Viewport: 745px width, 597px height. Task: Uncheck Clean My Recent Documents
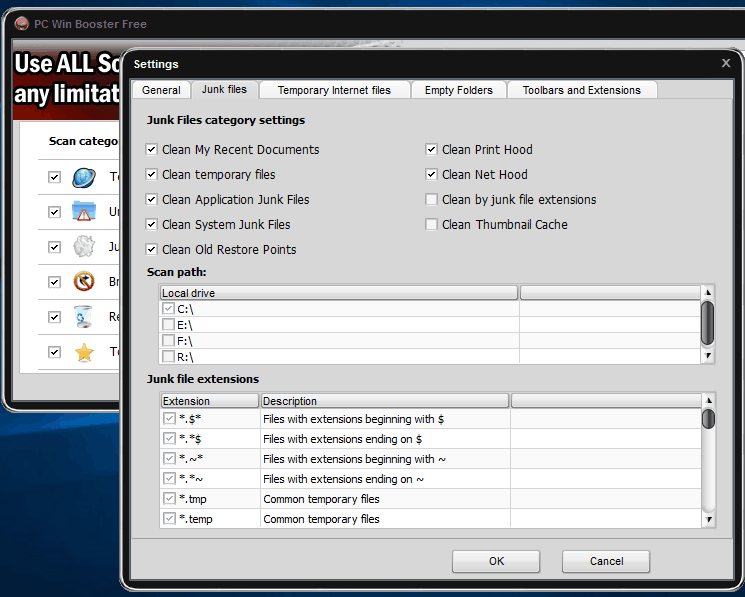151,150
